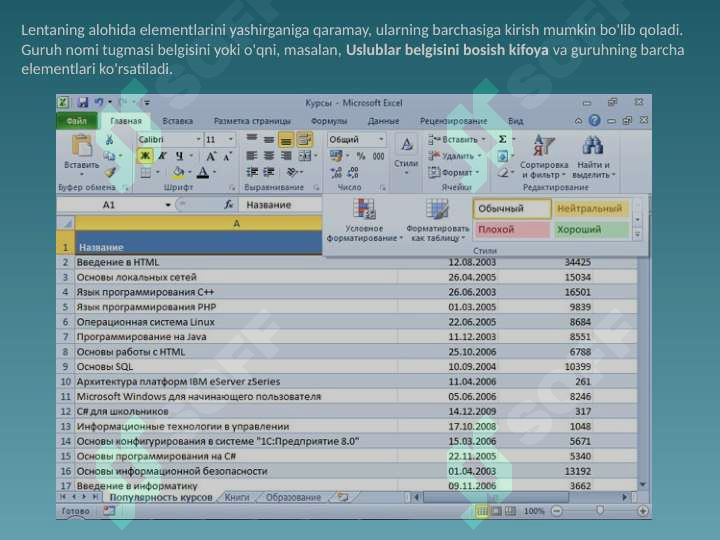This screenshot has height=540, width=720.
Task: Decrease the cell indent
Action: click(251, 172)
